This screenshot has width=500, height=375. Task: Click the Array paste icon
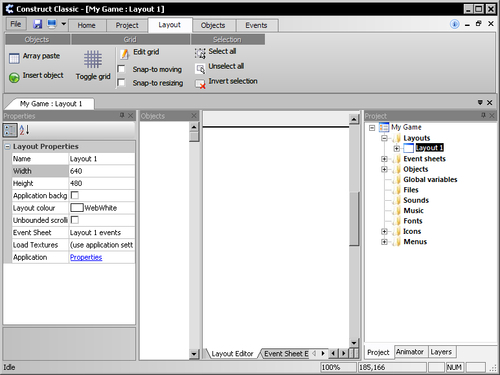point(14,58)
